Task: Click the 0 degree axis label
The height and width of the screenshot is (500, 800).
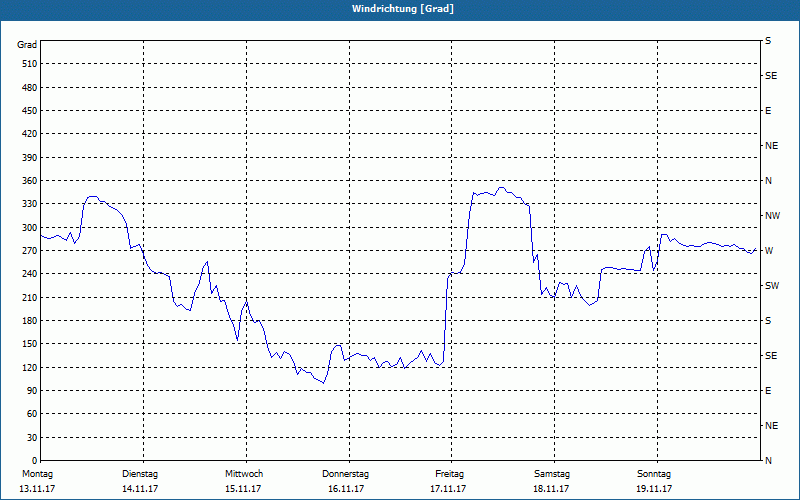Action: (x=34, y=461)
